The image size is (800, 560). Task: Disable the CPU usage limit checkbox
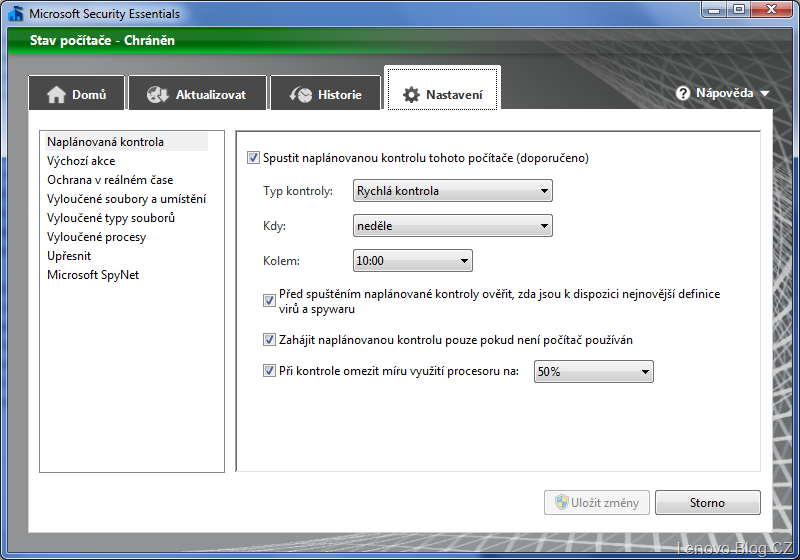tap(269, 371)
